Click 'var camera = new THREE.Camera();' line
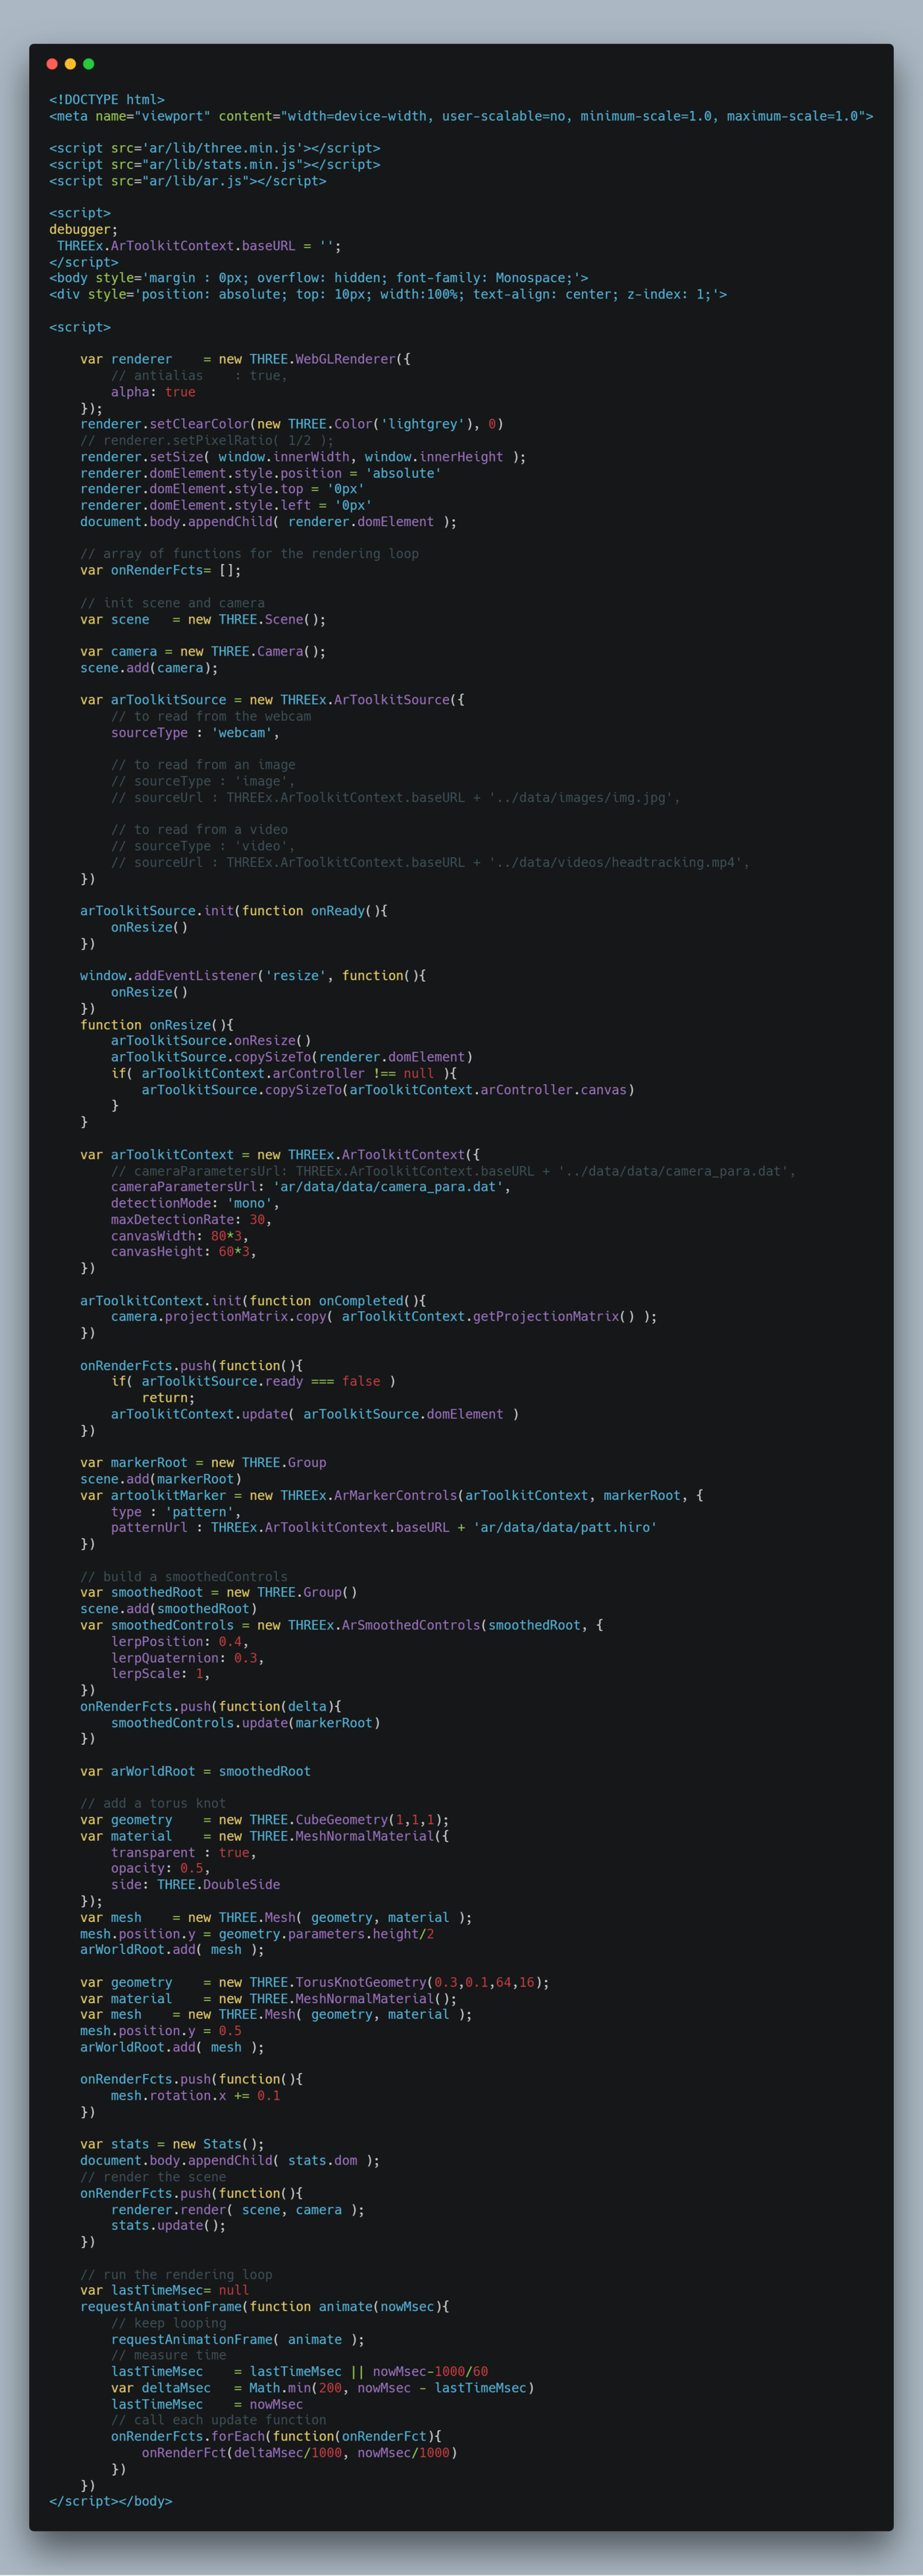 203,651
